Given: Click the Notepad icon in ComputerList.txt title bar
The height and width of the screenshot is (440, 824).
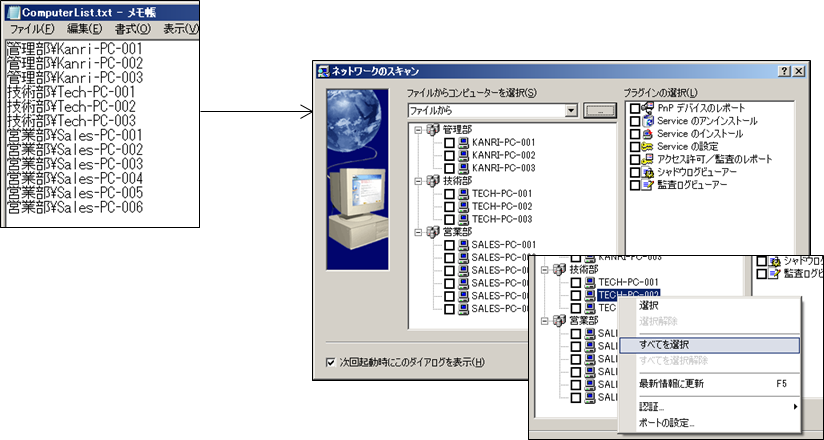Looking at the screenshot, I should coord(15,12).
